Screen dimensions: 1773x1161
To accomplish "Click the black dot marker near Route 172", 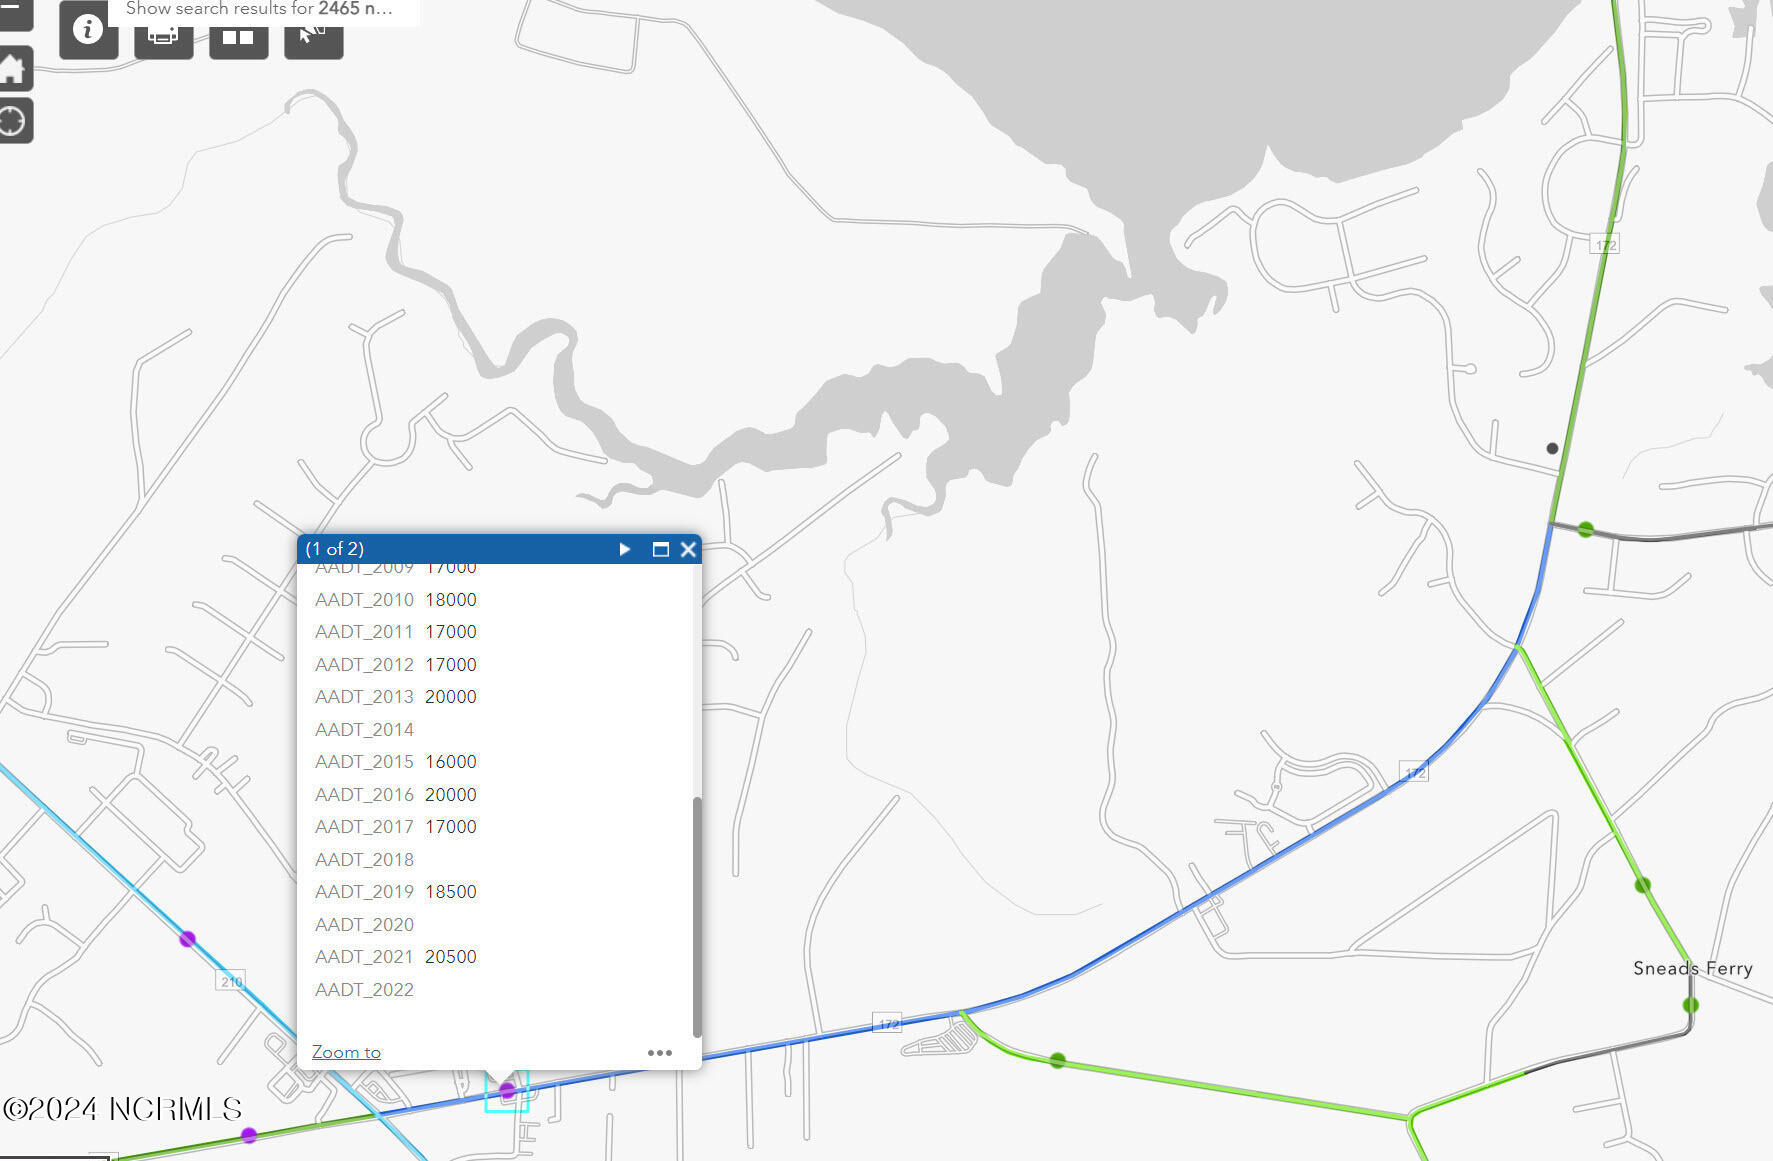I will click(x=1552, y=448).
